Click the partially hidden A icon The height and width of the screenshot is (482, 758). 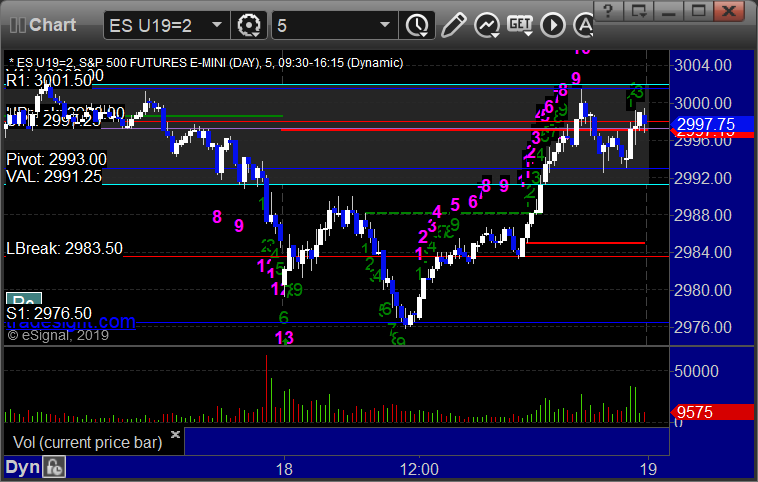583,25
